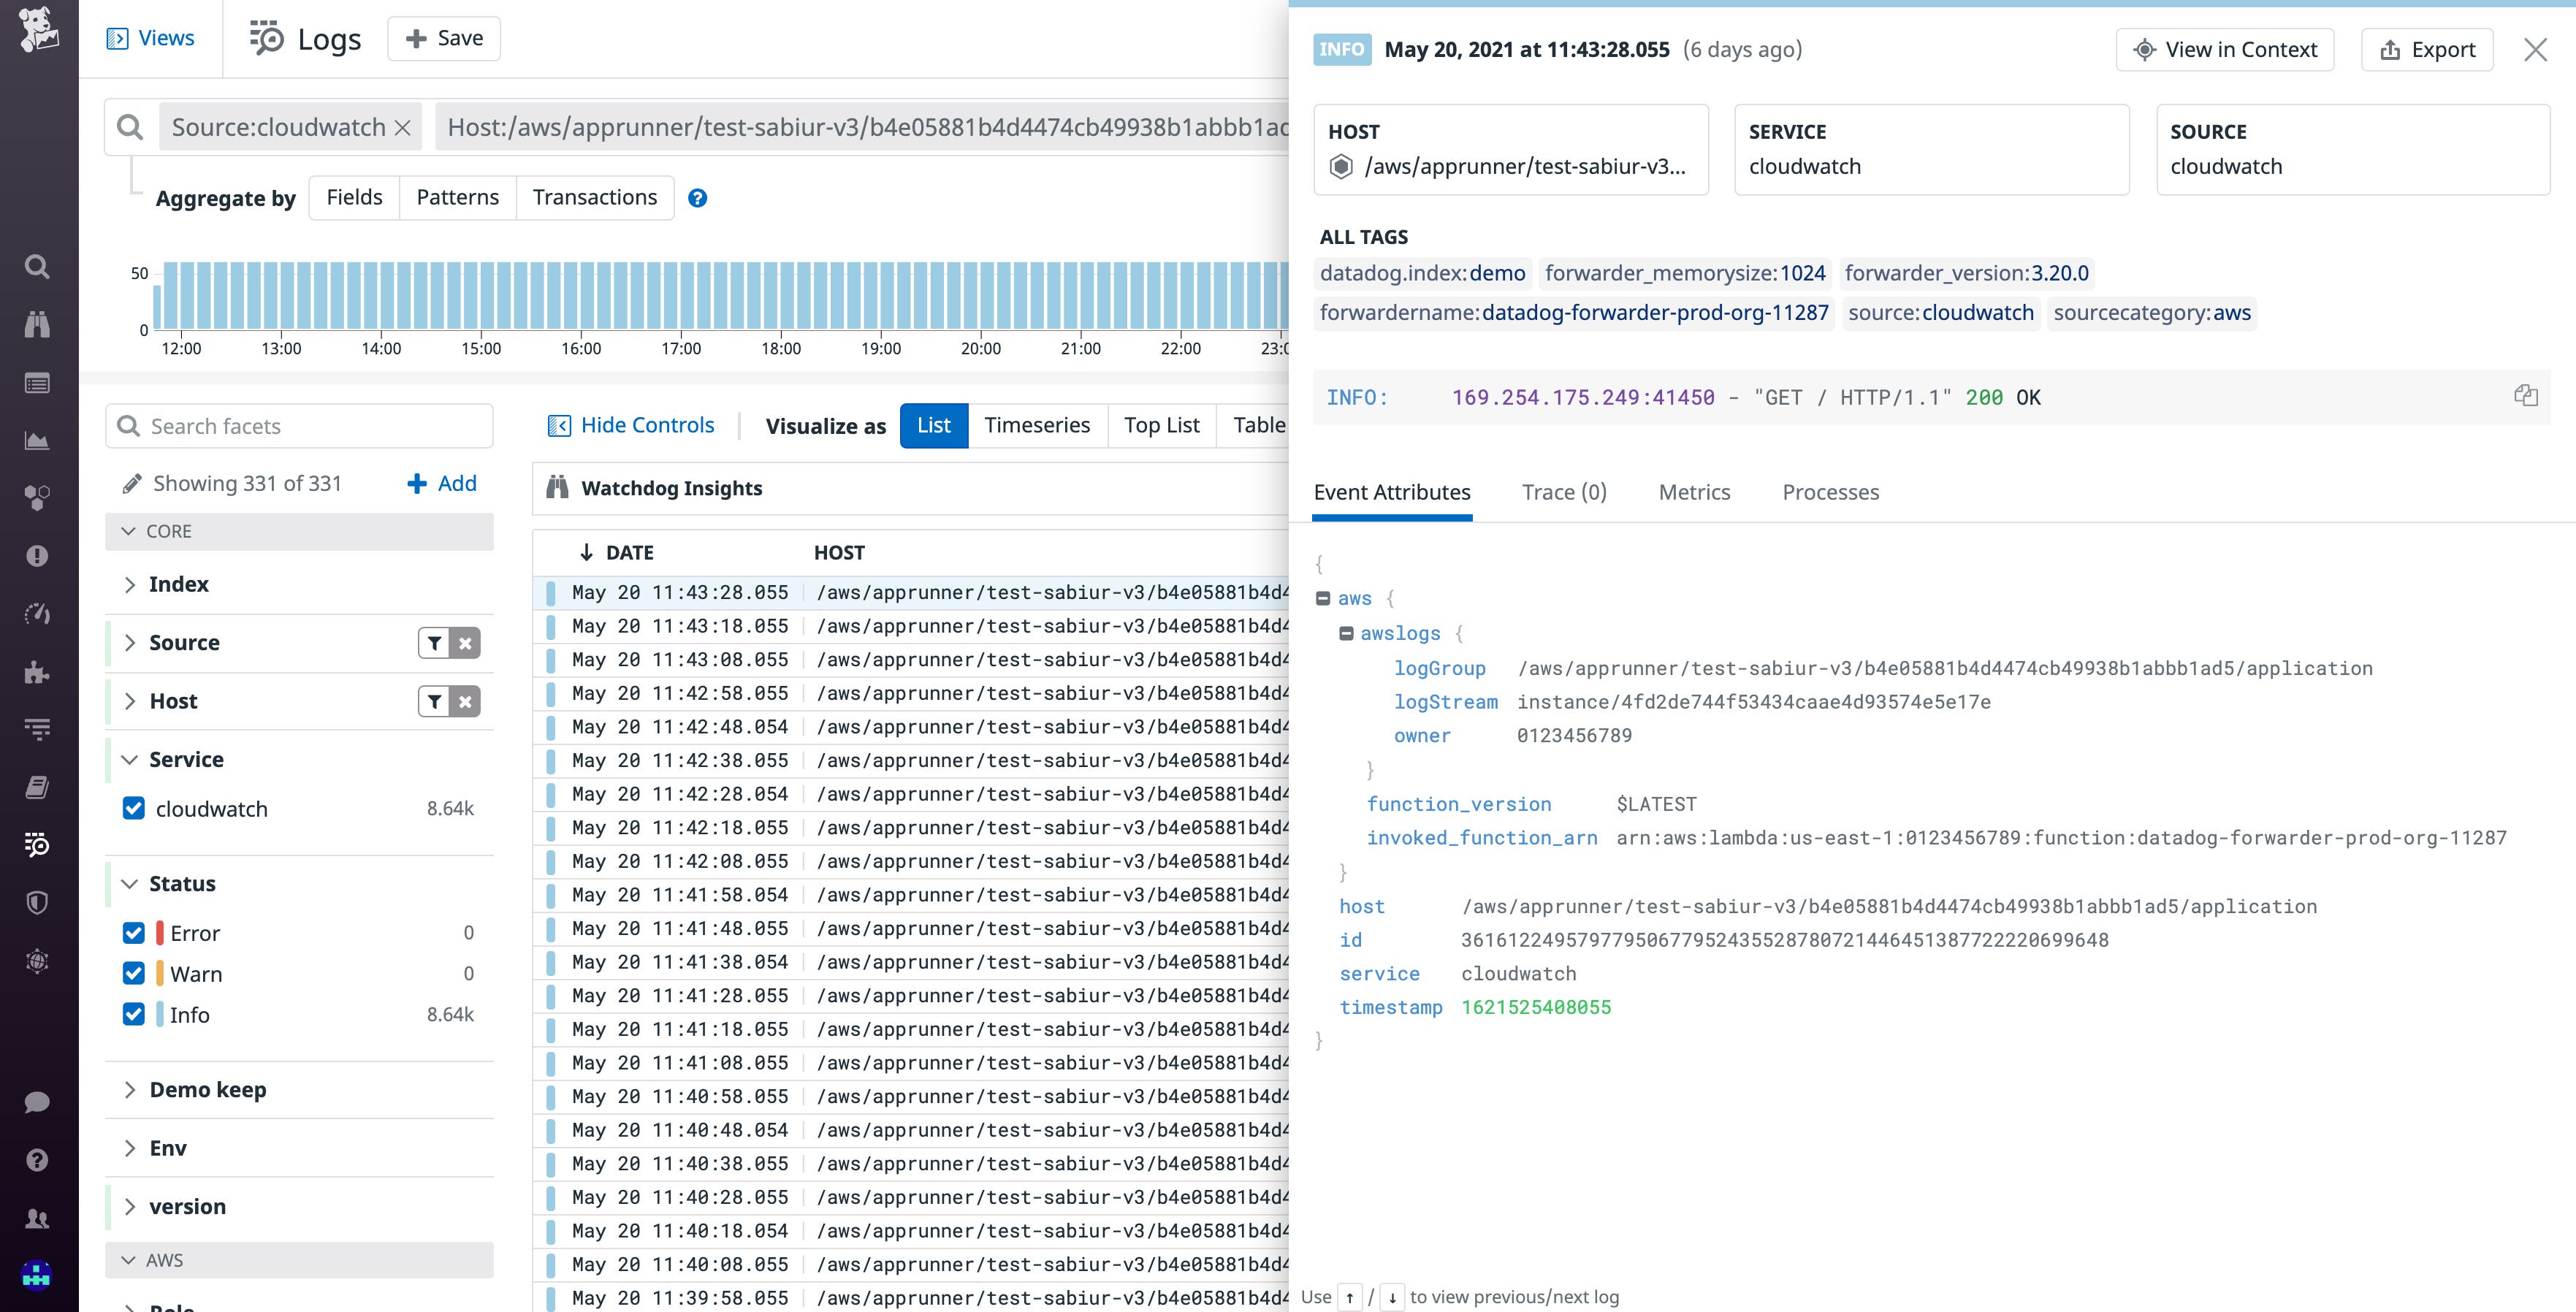2576x1312 pixels.
Task: Open the APM gauge icon
Action: pos(37,614)
